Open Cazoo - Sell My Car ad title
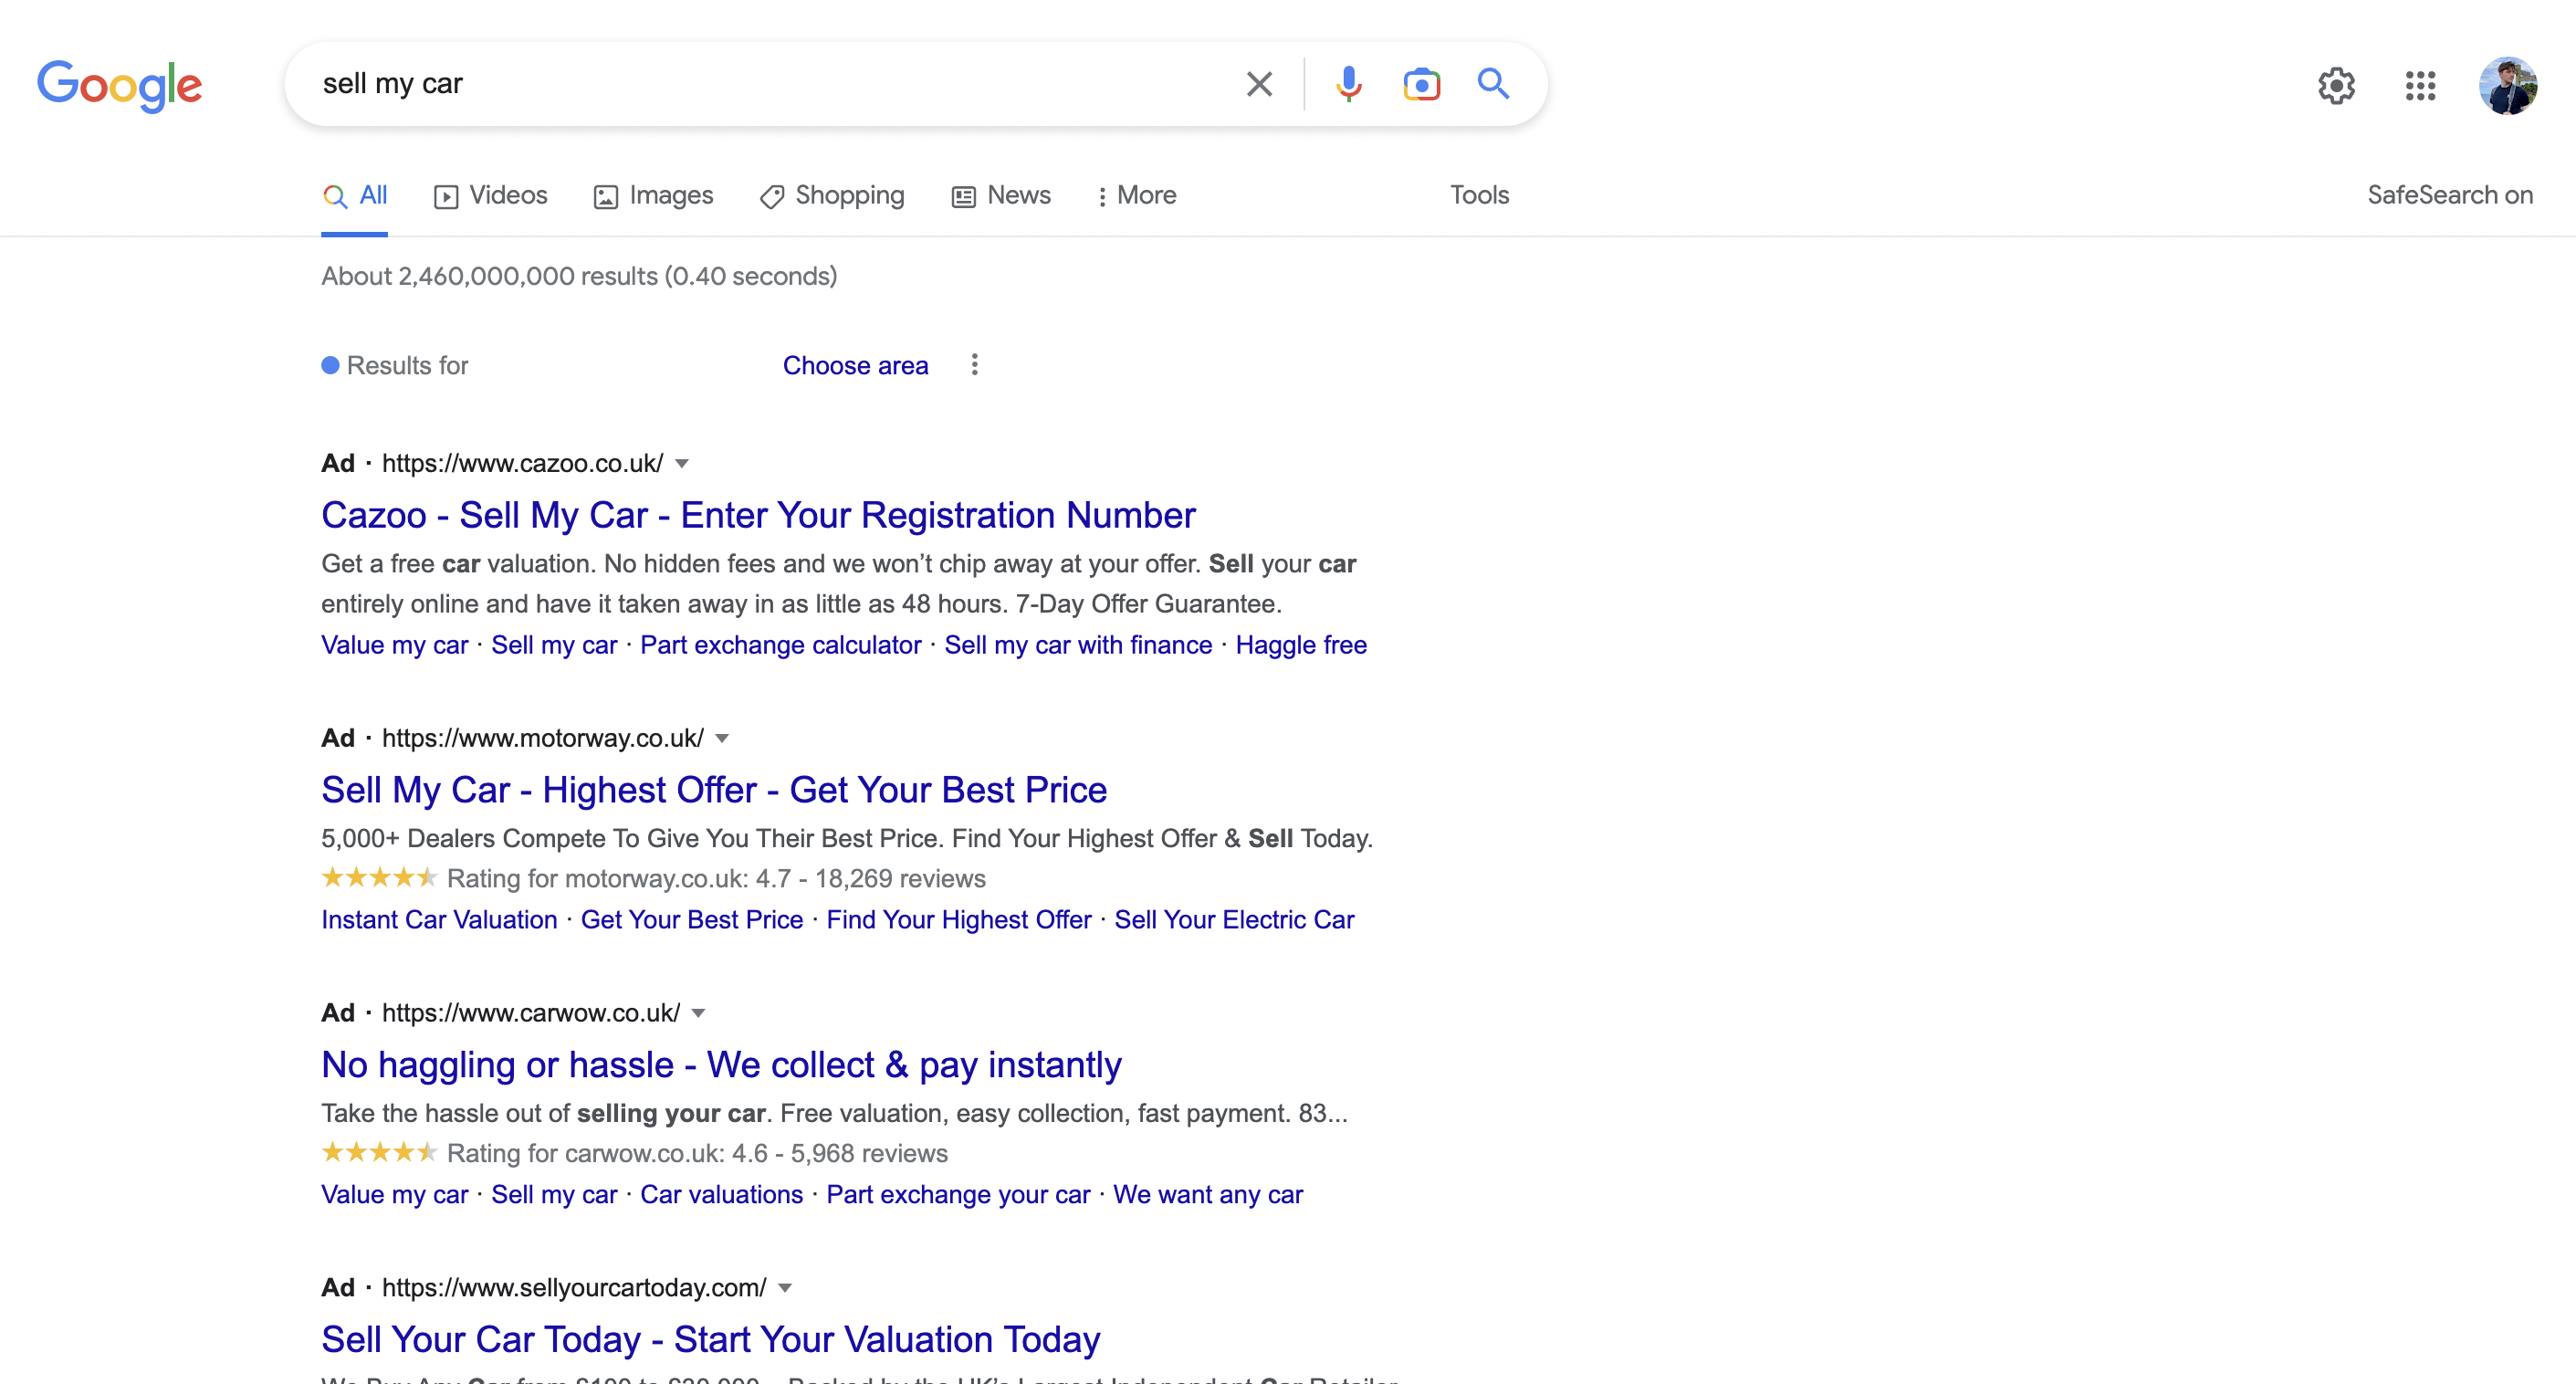The height and width of the screenshot is (1384, 2576). point(758,516)
